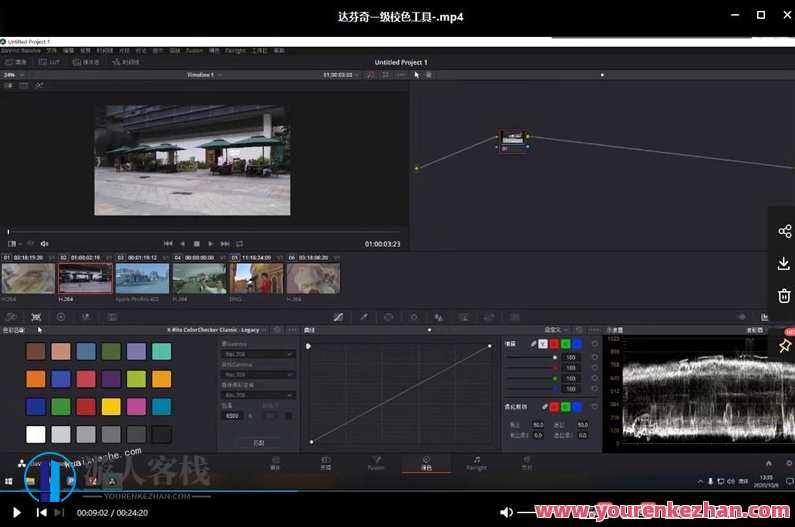Toggle the red channel button in curves
This screenshot has height=527, width=795.
pos(555,344)
